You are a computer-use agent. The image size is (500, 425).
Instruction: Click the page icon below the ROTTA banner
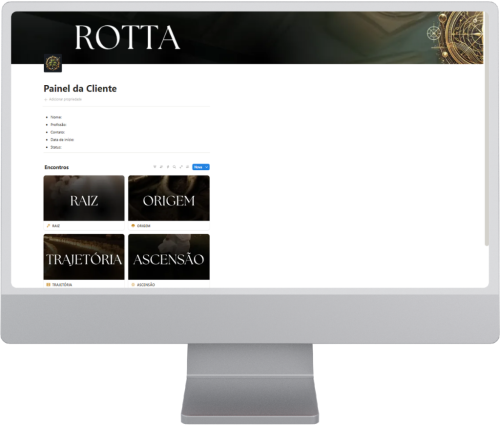[53, 63]
